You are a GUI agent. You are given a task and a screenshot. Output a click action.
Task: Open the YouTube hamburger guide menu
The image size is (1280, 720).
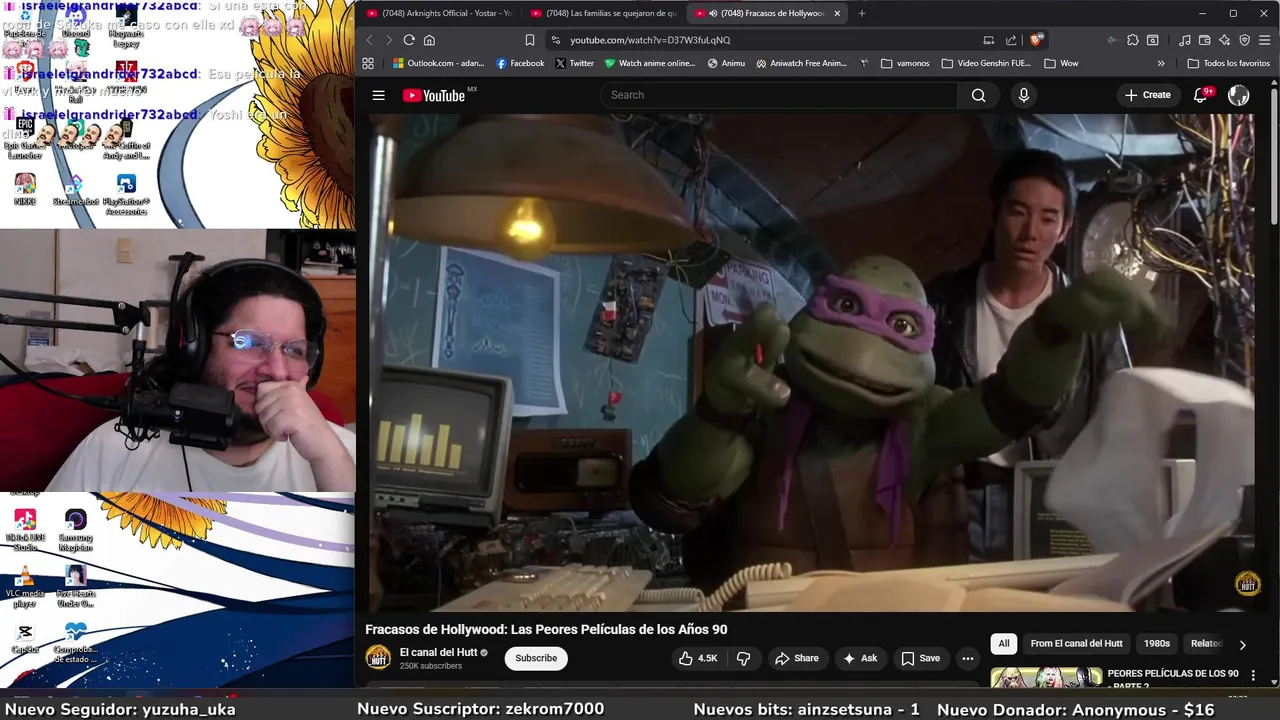click(x=378, y=95)
